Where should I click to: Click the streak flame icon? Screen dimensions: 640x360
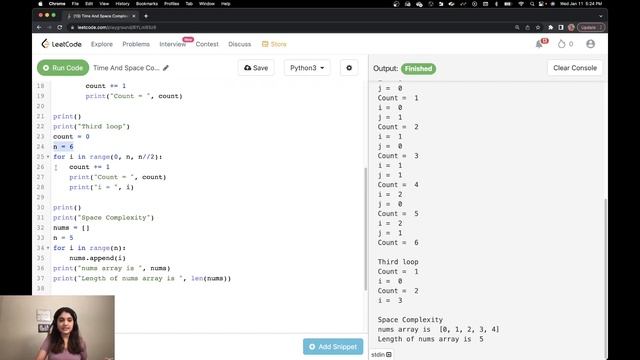click(x=562, y=44)
